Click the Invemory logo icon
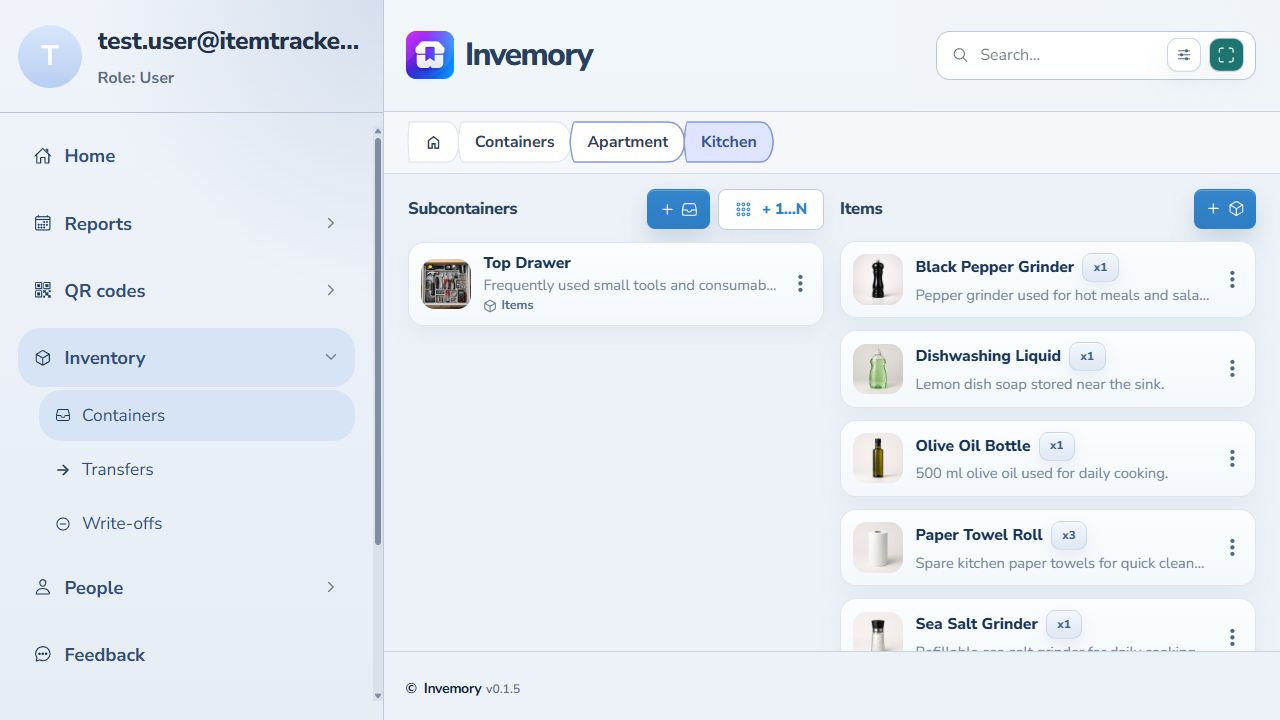1280x720 pixels. tap(430, 55)
